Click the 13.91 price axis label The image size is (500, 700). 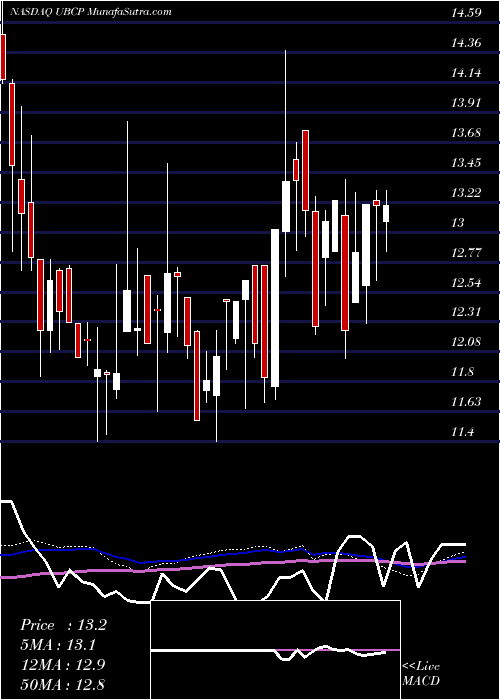pos(466,103)
